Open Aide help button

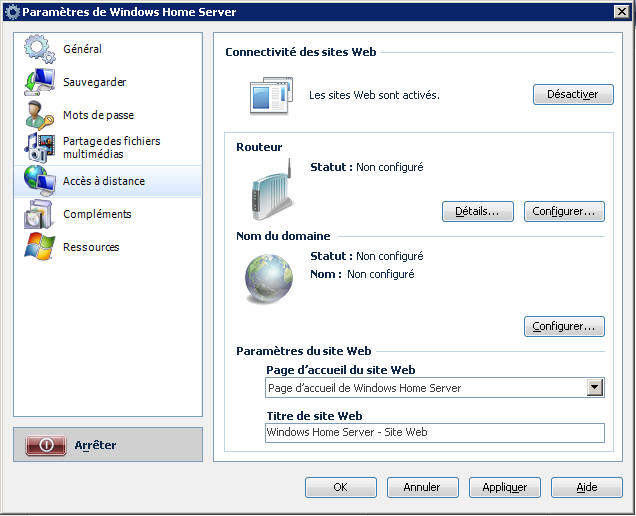[x=587, y=487]
